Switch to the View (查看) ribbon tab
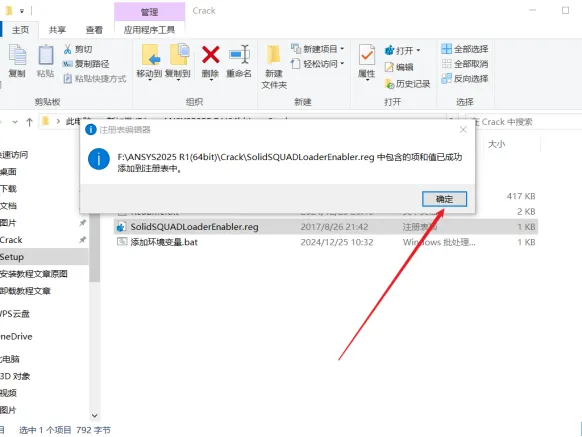The image size is (582, 437). pyautogui.click(x=94, y=30)
